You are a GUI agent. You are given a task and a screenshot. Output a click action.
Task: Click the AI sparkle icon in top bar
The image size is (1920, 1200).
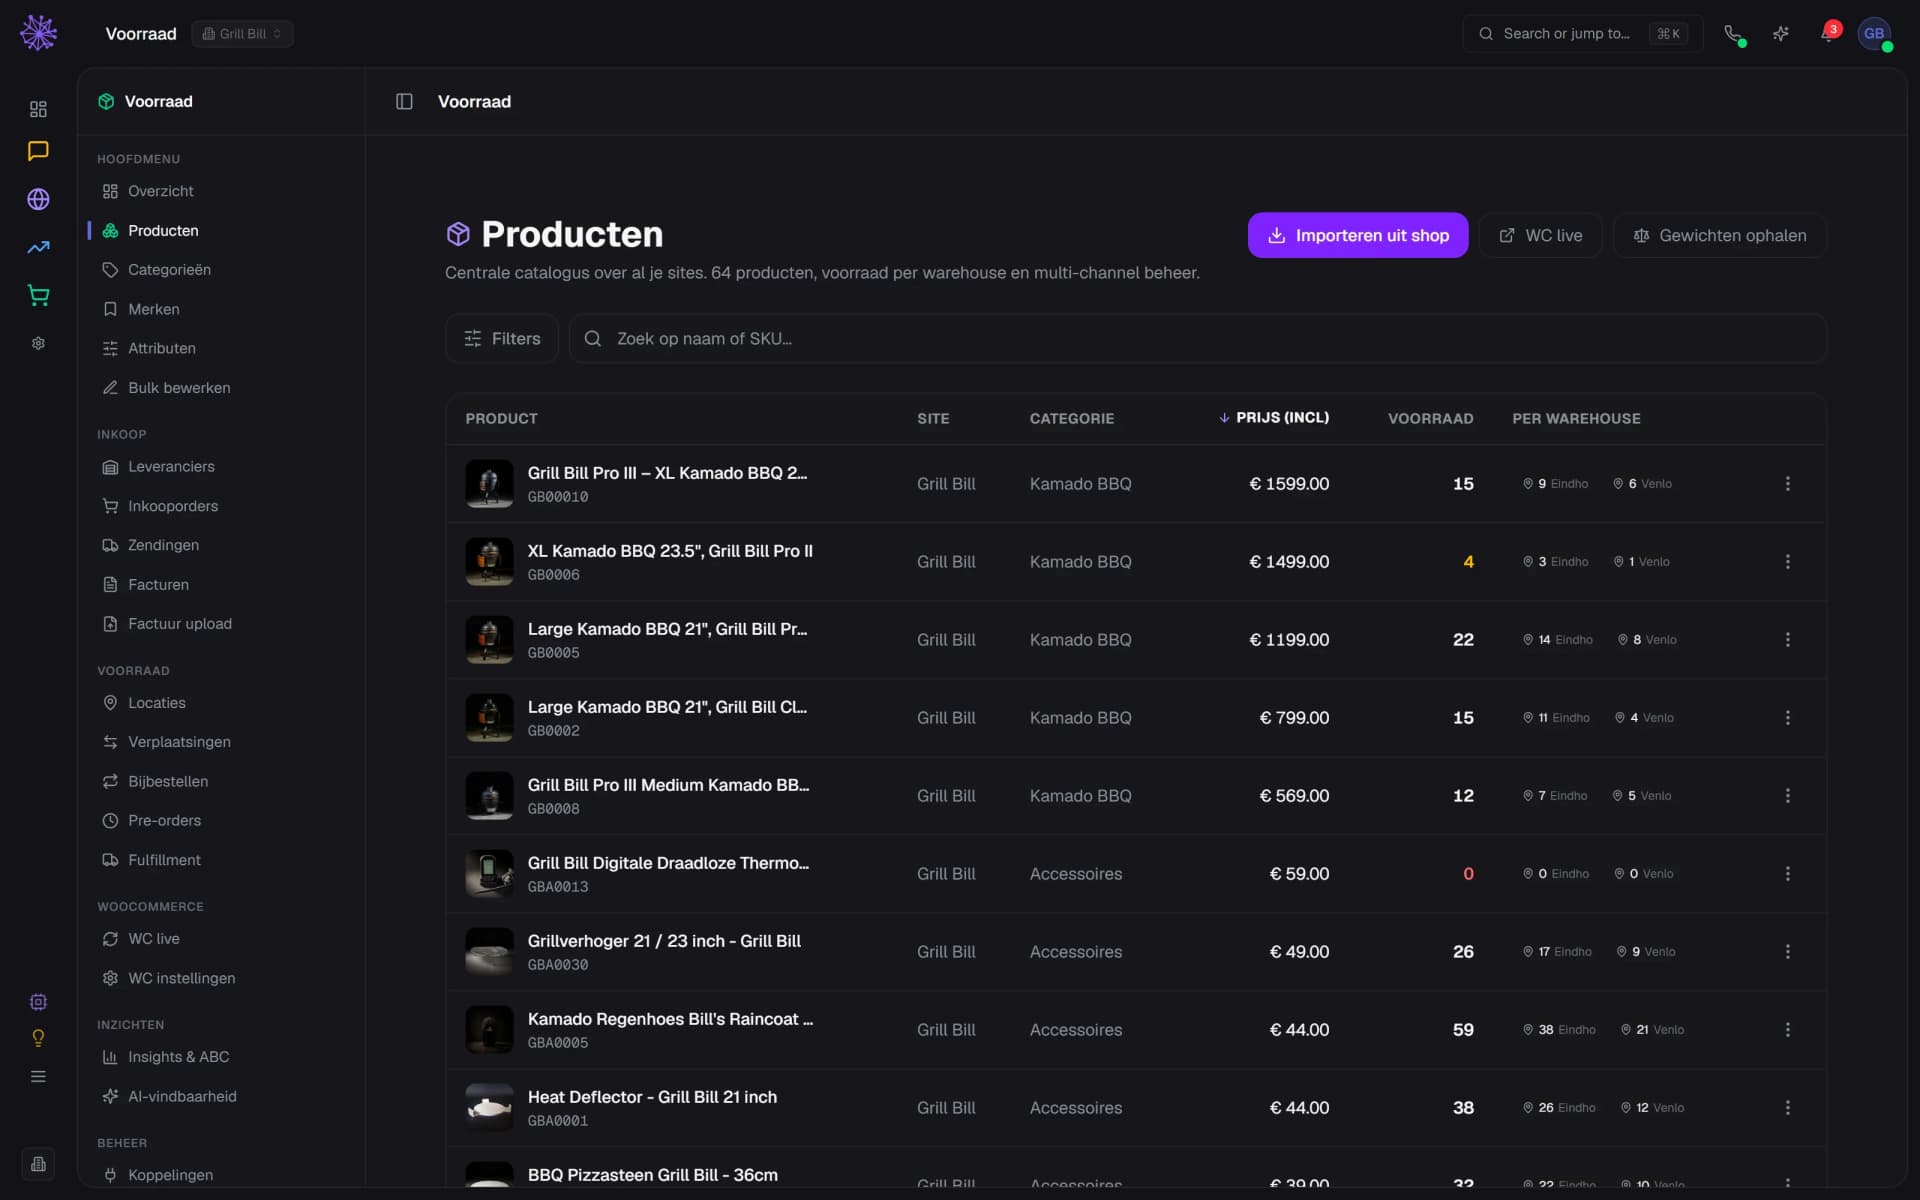point(1781,33)
